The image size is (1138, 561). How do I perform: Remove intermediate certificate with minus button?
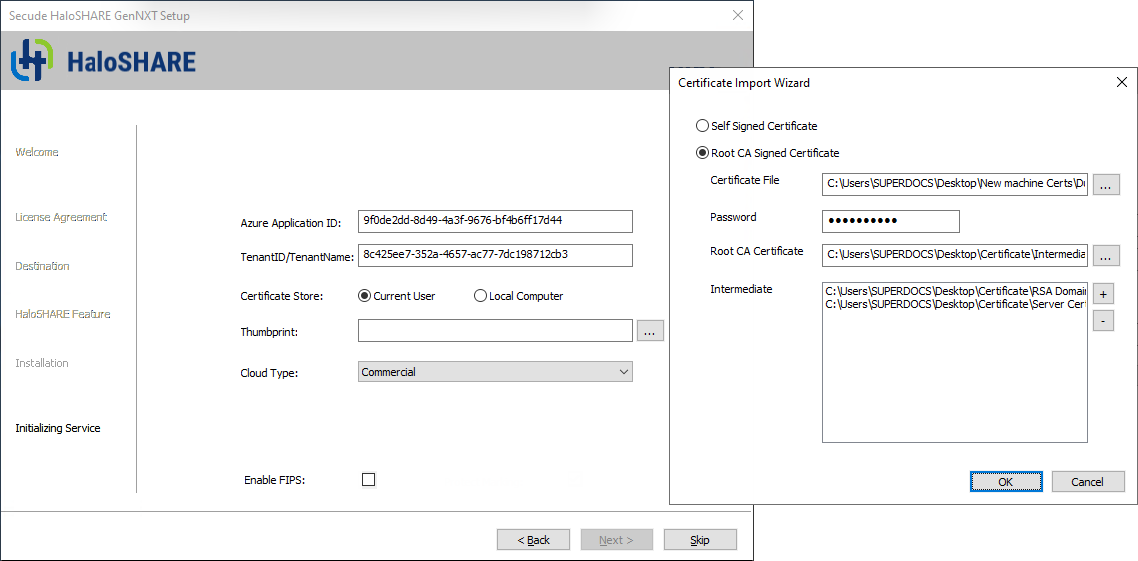[x=1103, y=320]
